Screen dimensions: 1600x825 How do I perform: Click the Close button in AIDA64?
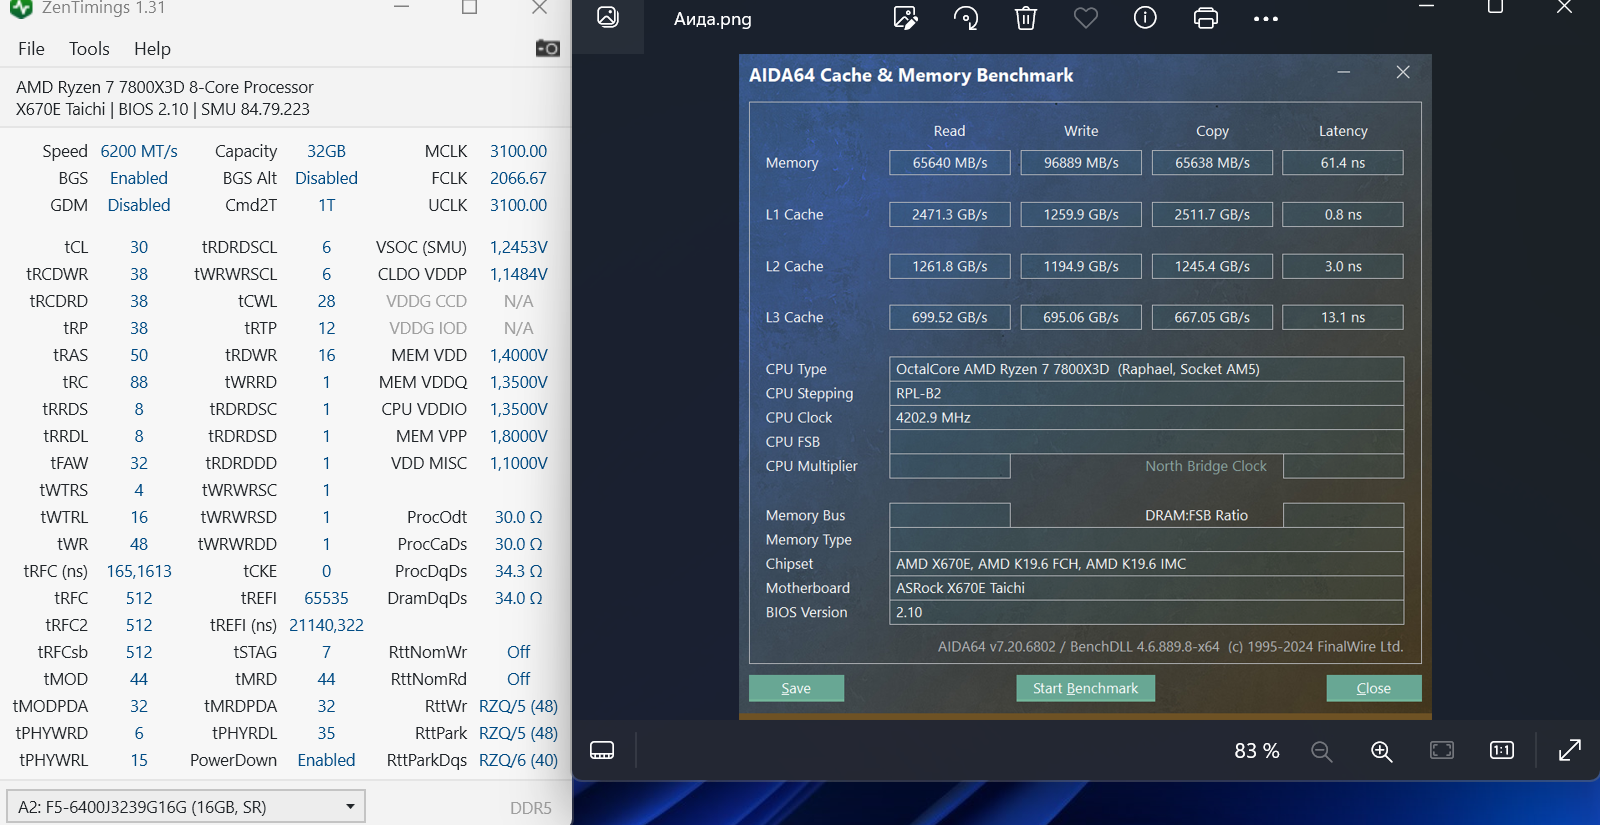click(x=1373, y=688)
